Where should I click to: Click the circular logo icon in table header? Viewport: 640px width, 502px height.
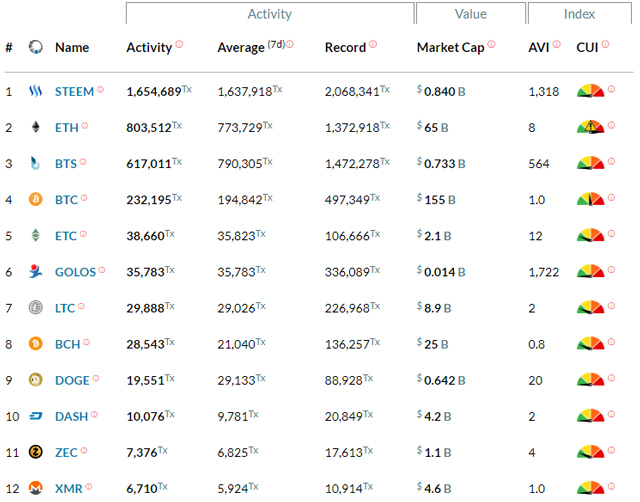click(36, 47)
